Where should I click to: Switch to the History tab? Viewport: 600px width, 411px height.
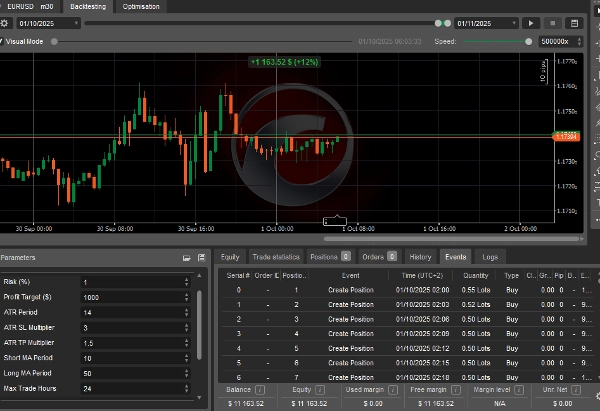point(420,257)
